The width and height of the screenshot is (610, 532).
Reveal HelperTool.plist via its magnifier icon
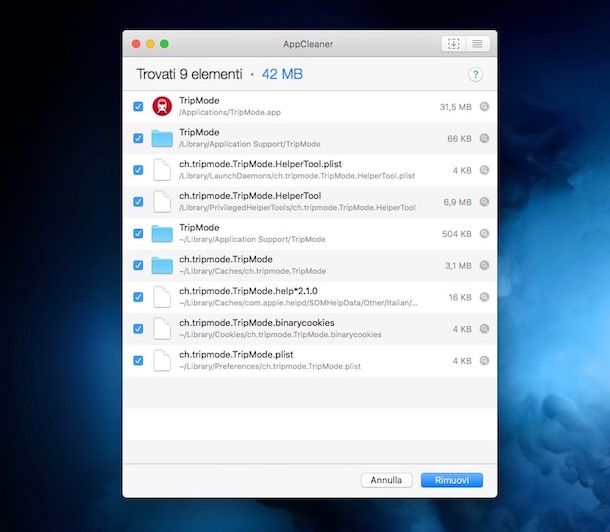pos(484,170)
